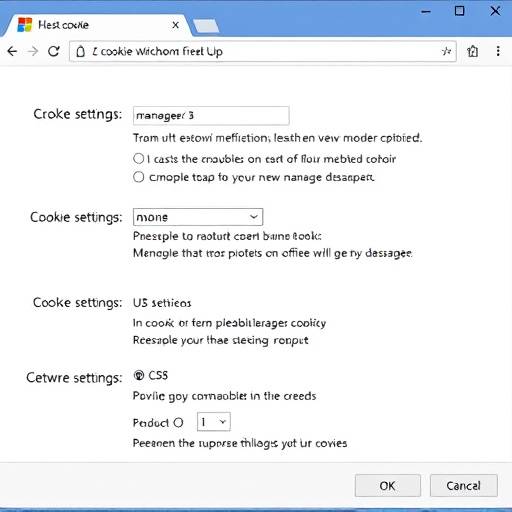Select the CSS radio button

[x=139, y=375]
